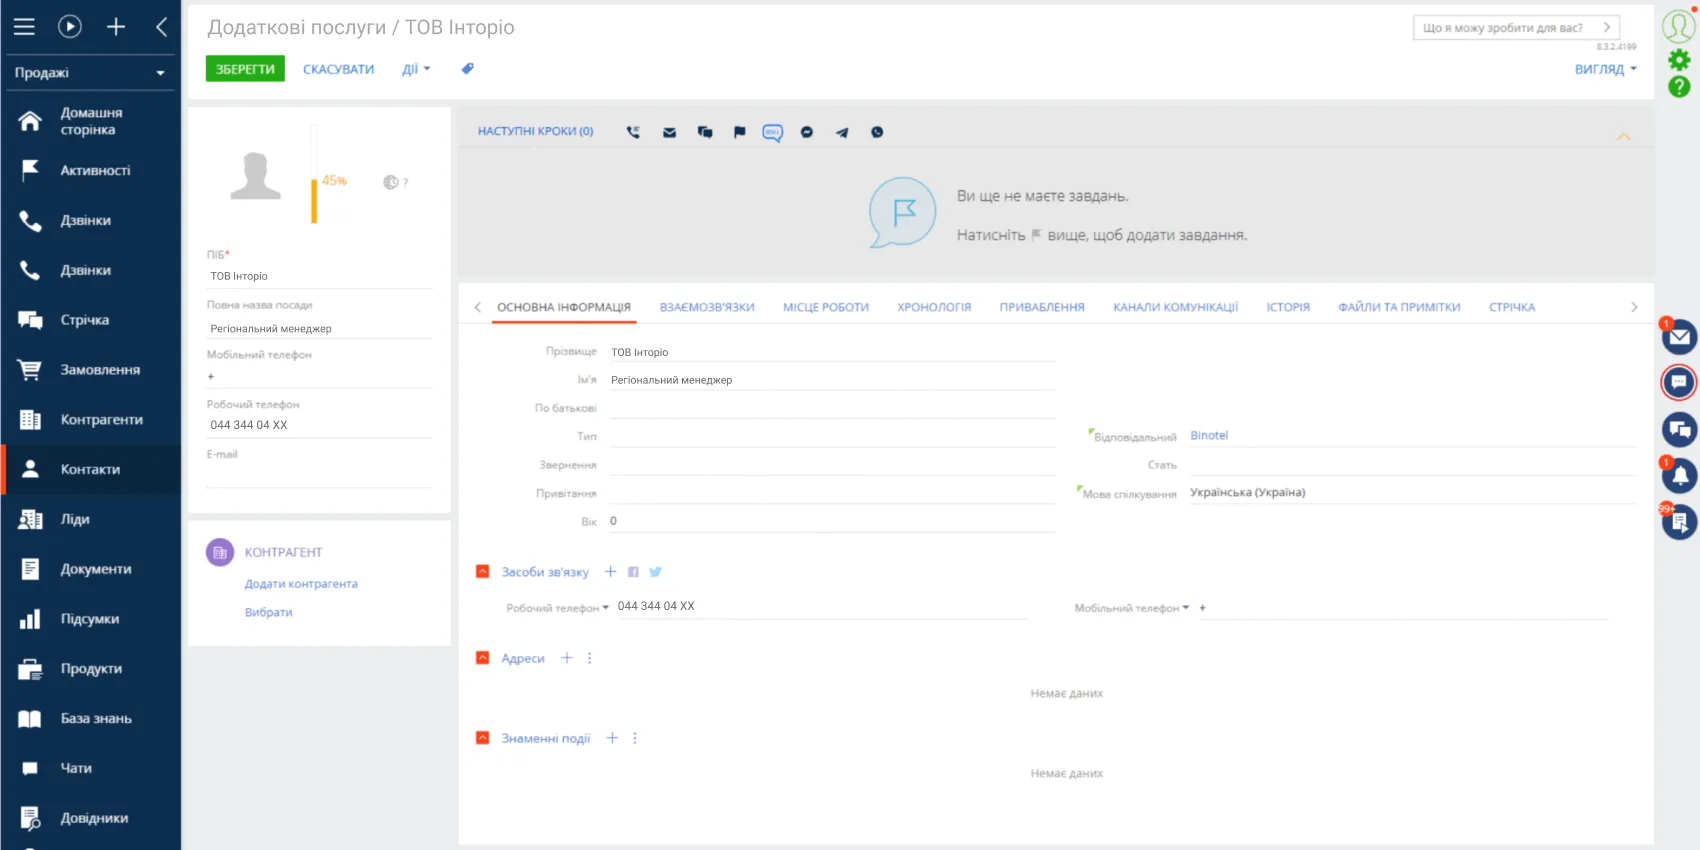1700x850 pixels.
Task: Click the run process play icon
Action: tap(70, 27)
